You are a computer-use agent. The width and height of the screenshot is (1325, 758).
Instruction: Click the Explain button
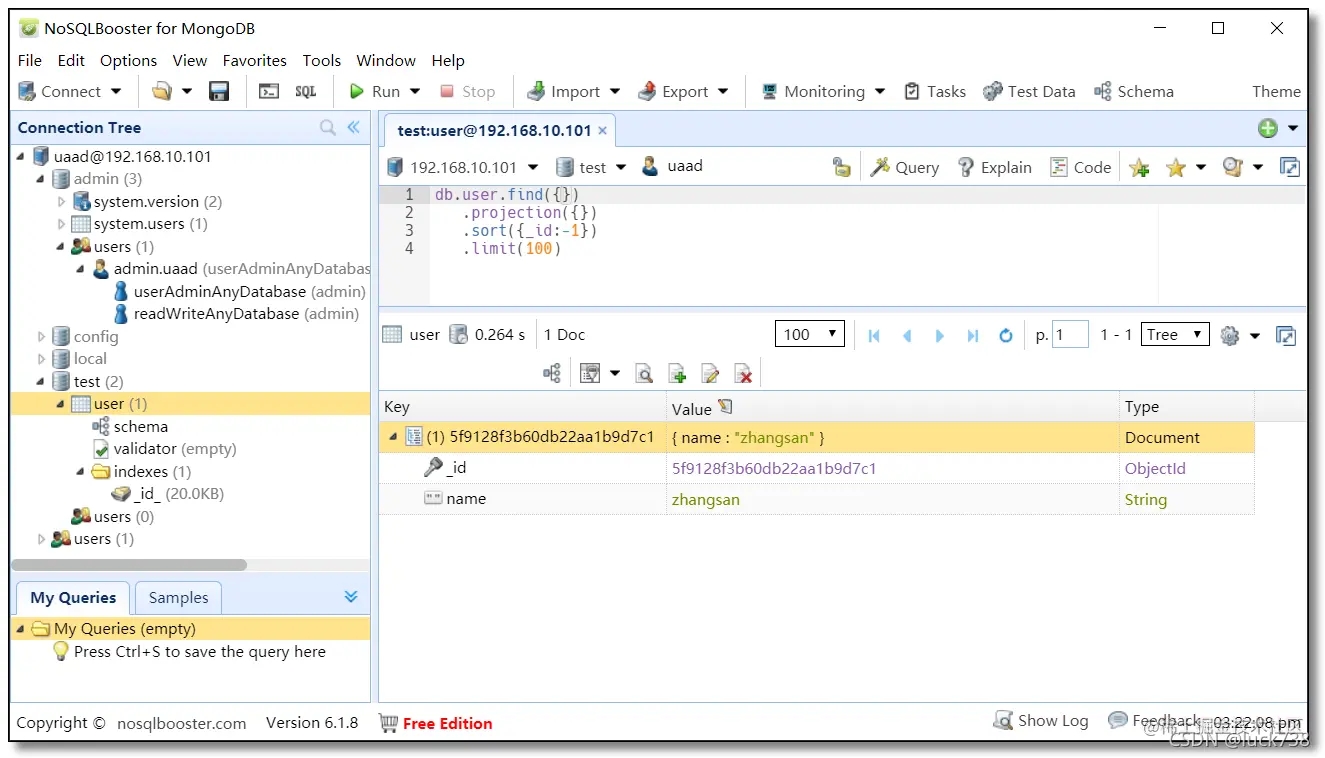pos(994,167)
